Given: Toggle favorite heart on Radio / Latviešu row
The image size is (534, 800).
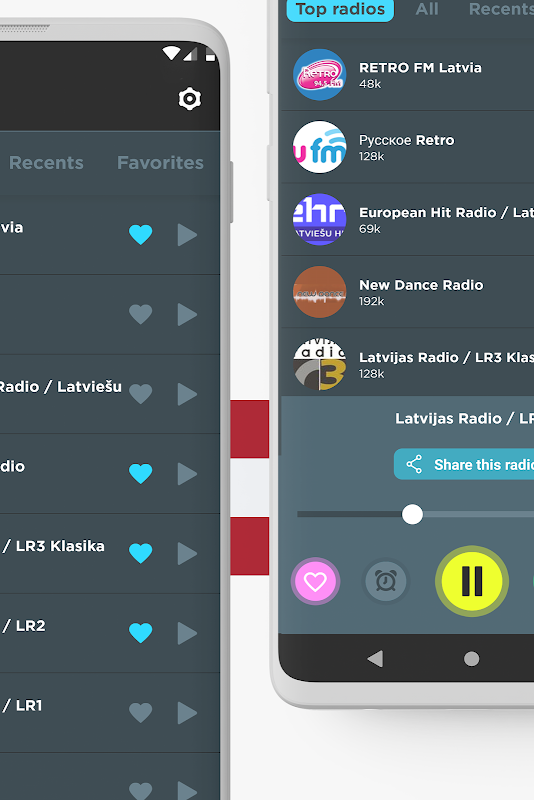Looking at the screenshot, I should tap(141, 394).
